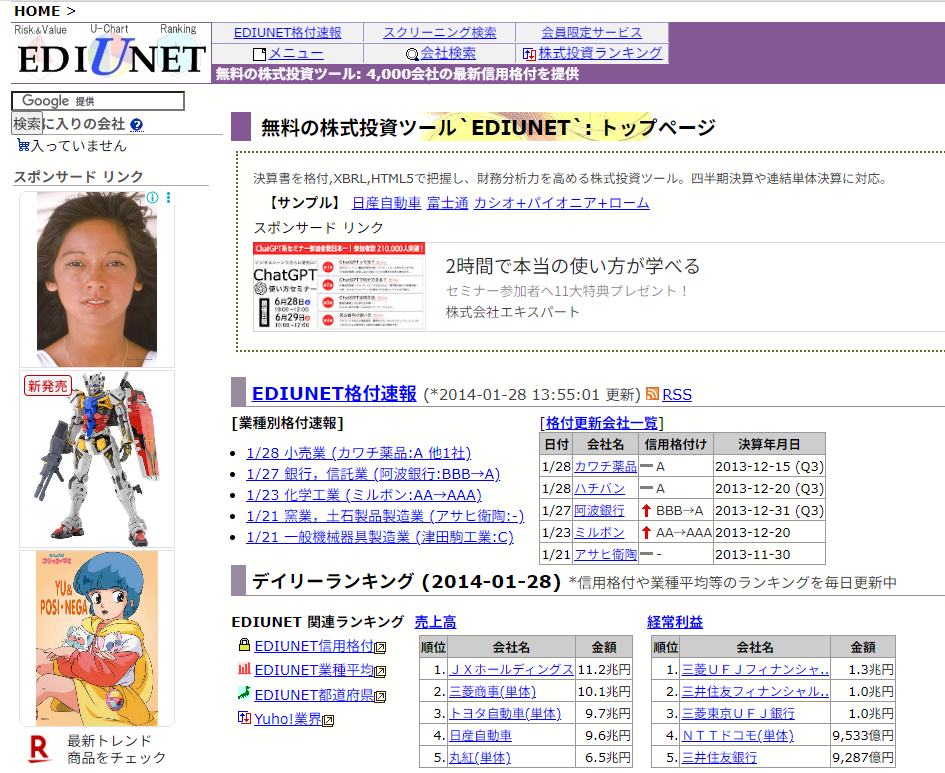The image size is (945, 773).
Task: Click the lock icon beside EDIUNET信用格付
Action: (x=244, y=645)
